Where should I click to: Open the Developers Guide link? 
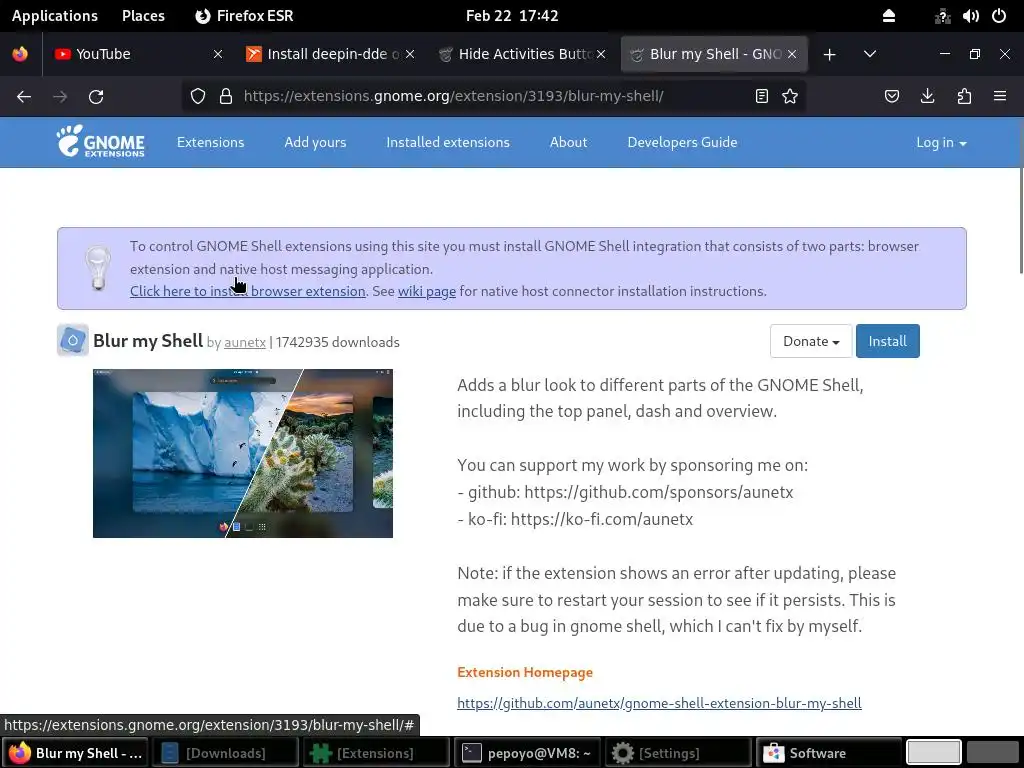coord(682,142)
